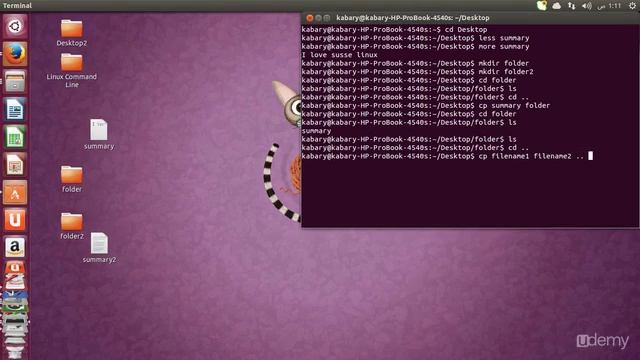Viewport: 640px width, 360px height.
Task: Click the 'less summary' command line
Action: tap(415, 38)
